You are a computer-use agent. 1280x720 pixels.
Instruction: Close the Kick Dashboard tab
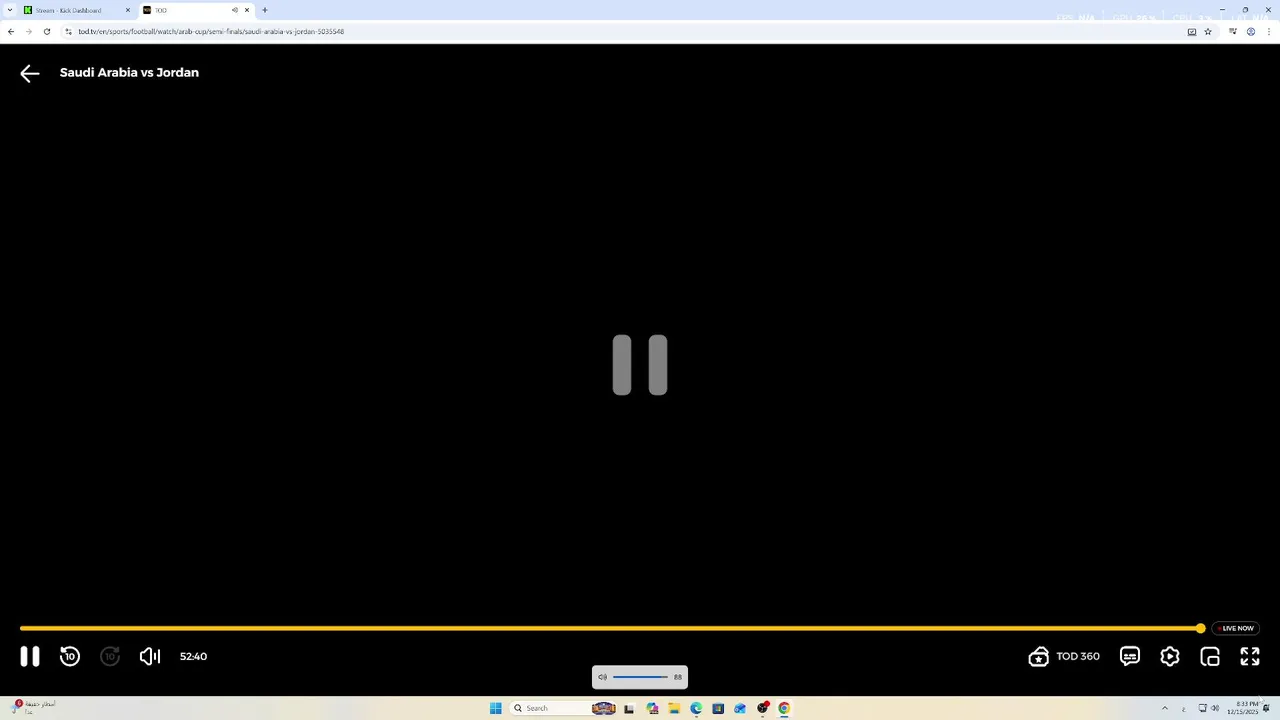click(x=127, y=10)
